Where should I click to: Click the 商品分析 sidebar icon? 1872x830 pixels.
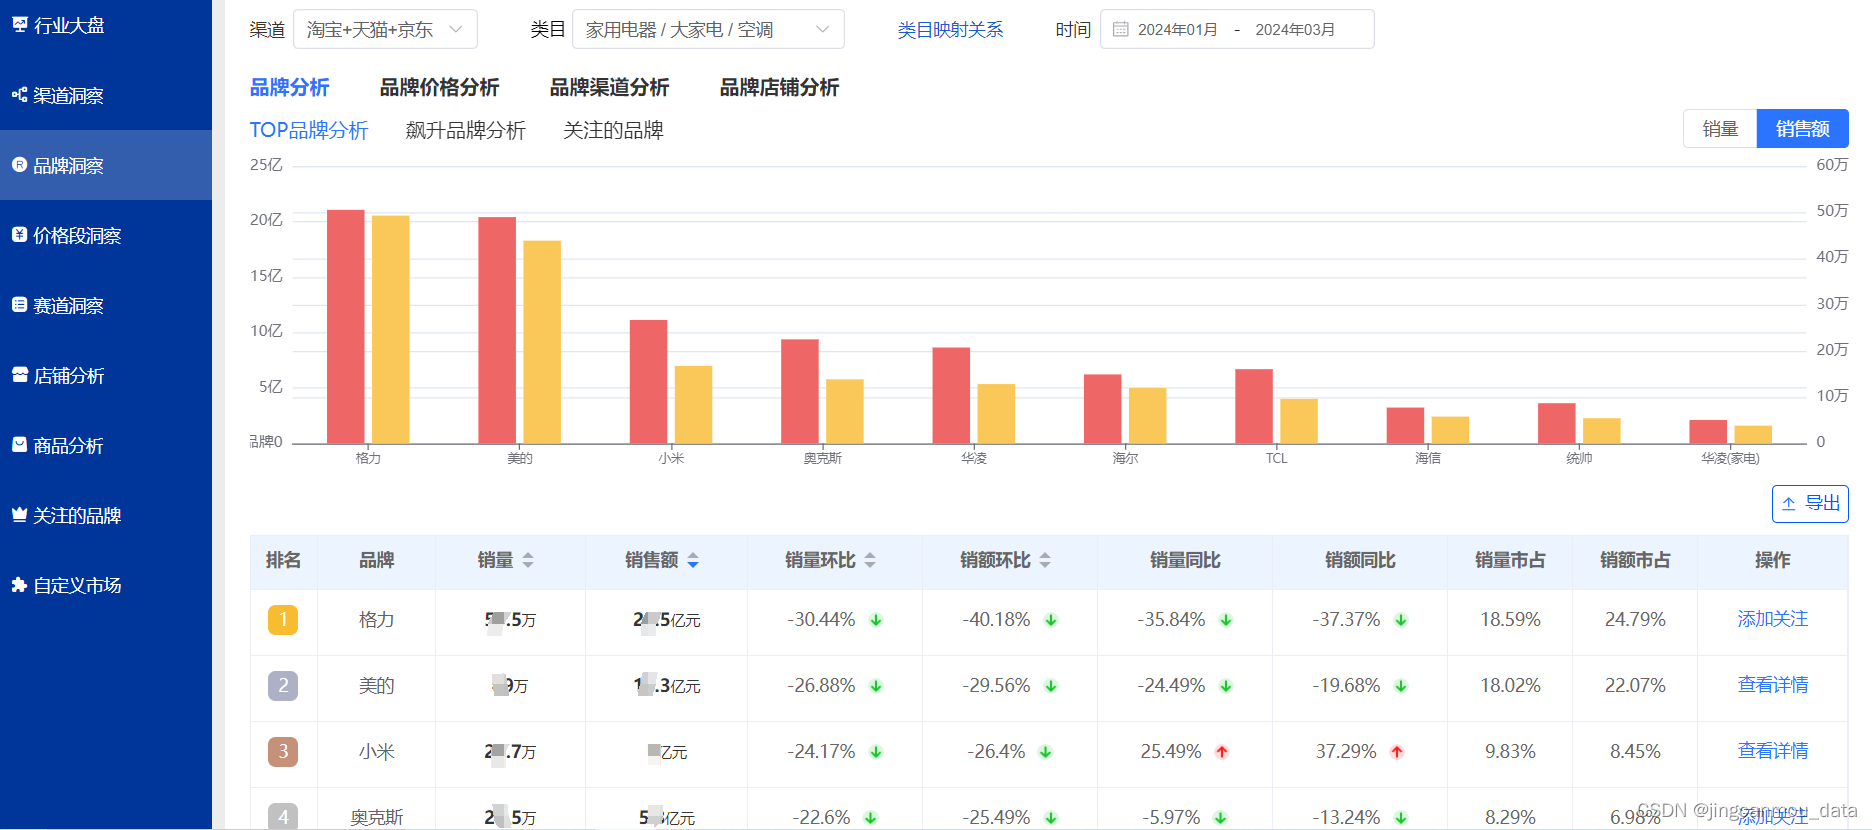(19, 445)
